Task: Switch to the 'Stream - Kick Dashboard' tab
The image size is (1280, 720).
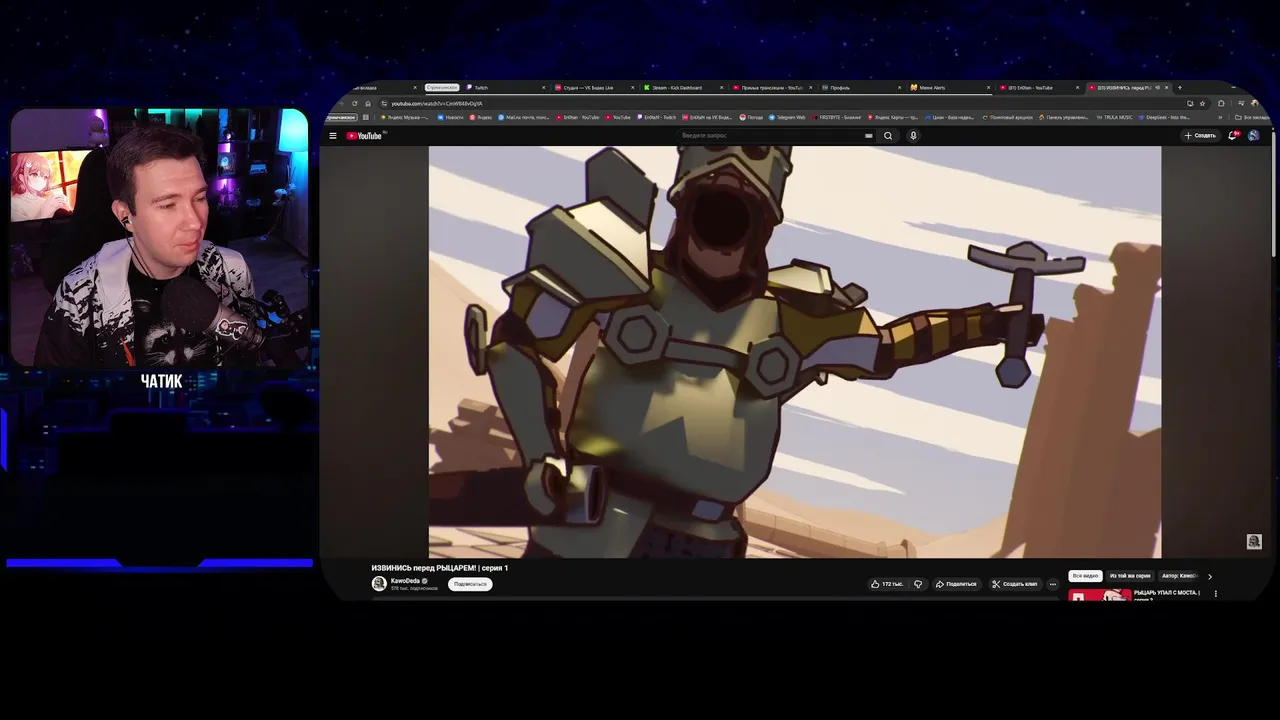Action: click(681, 87)
